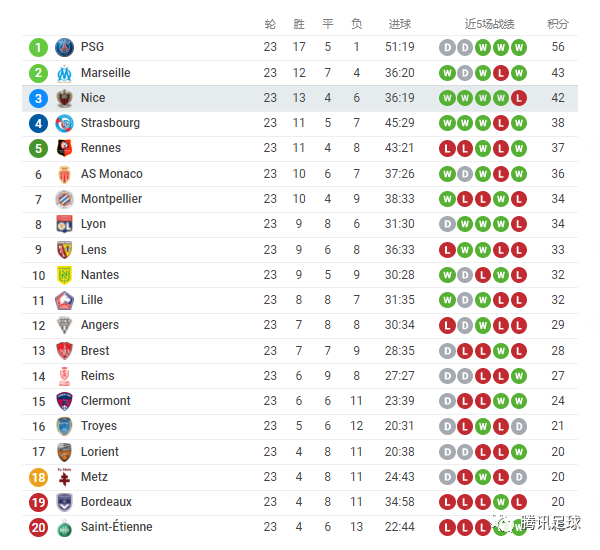Click the Marseille club logo
The height and width of the screenshot is (550, 600).
[64, 73]
